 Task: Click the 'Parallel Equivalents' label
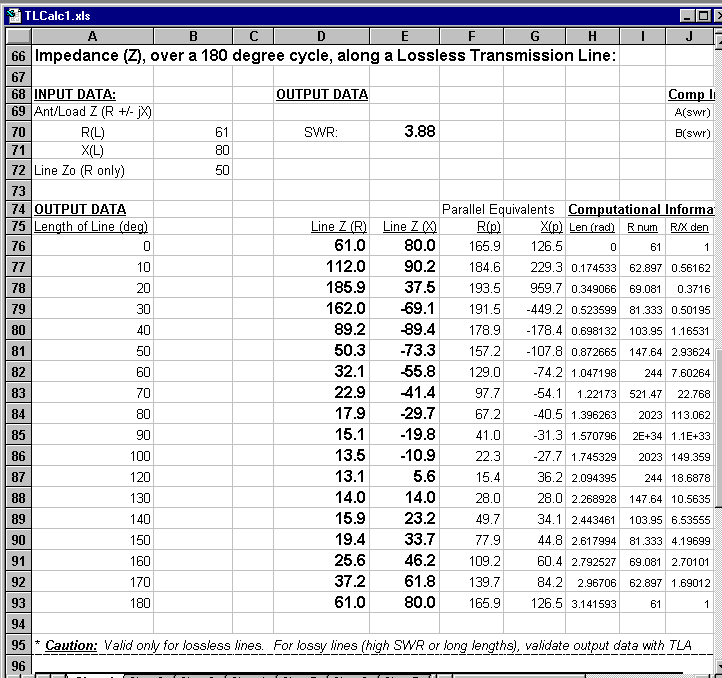click(x=498, y=210)
